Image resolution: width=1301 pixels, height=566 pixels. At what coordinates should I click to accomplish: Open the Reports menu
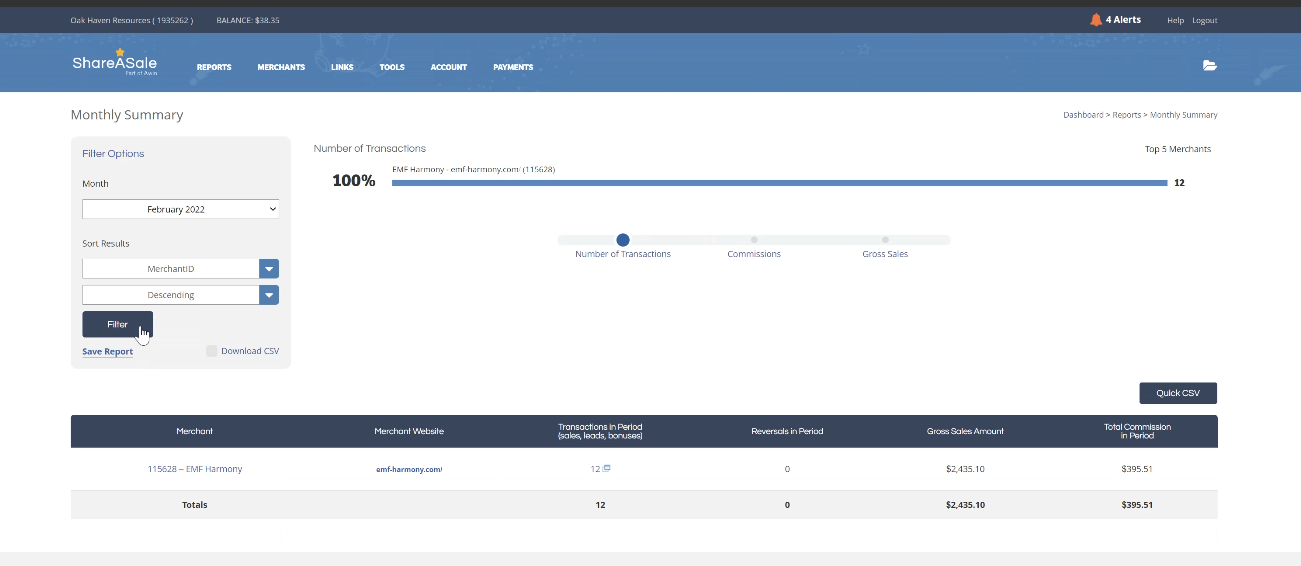pos(214,67)
